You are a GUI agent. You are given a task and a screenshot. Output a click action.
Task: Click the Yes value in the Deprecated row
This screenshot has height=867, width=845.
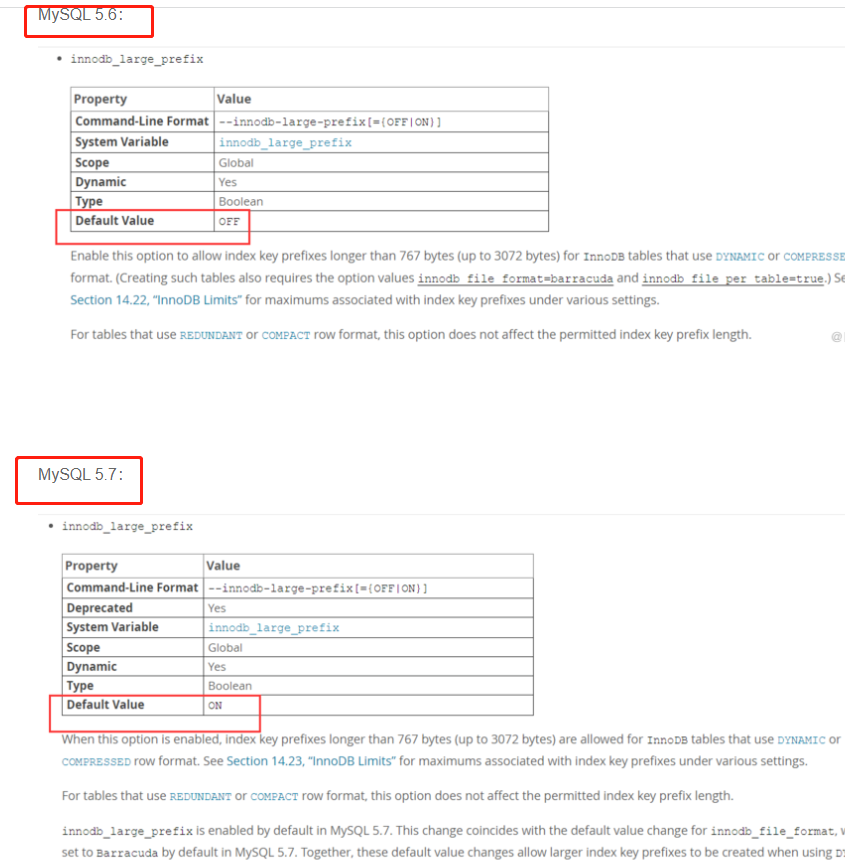pos(217,608)
